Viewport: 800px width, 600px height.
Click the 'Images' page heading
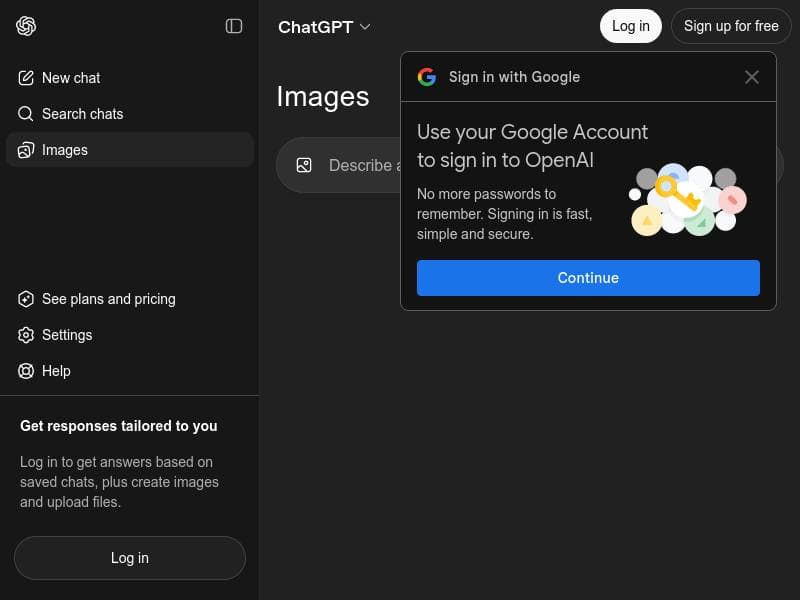(322, 97)
